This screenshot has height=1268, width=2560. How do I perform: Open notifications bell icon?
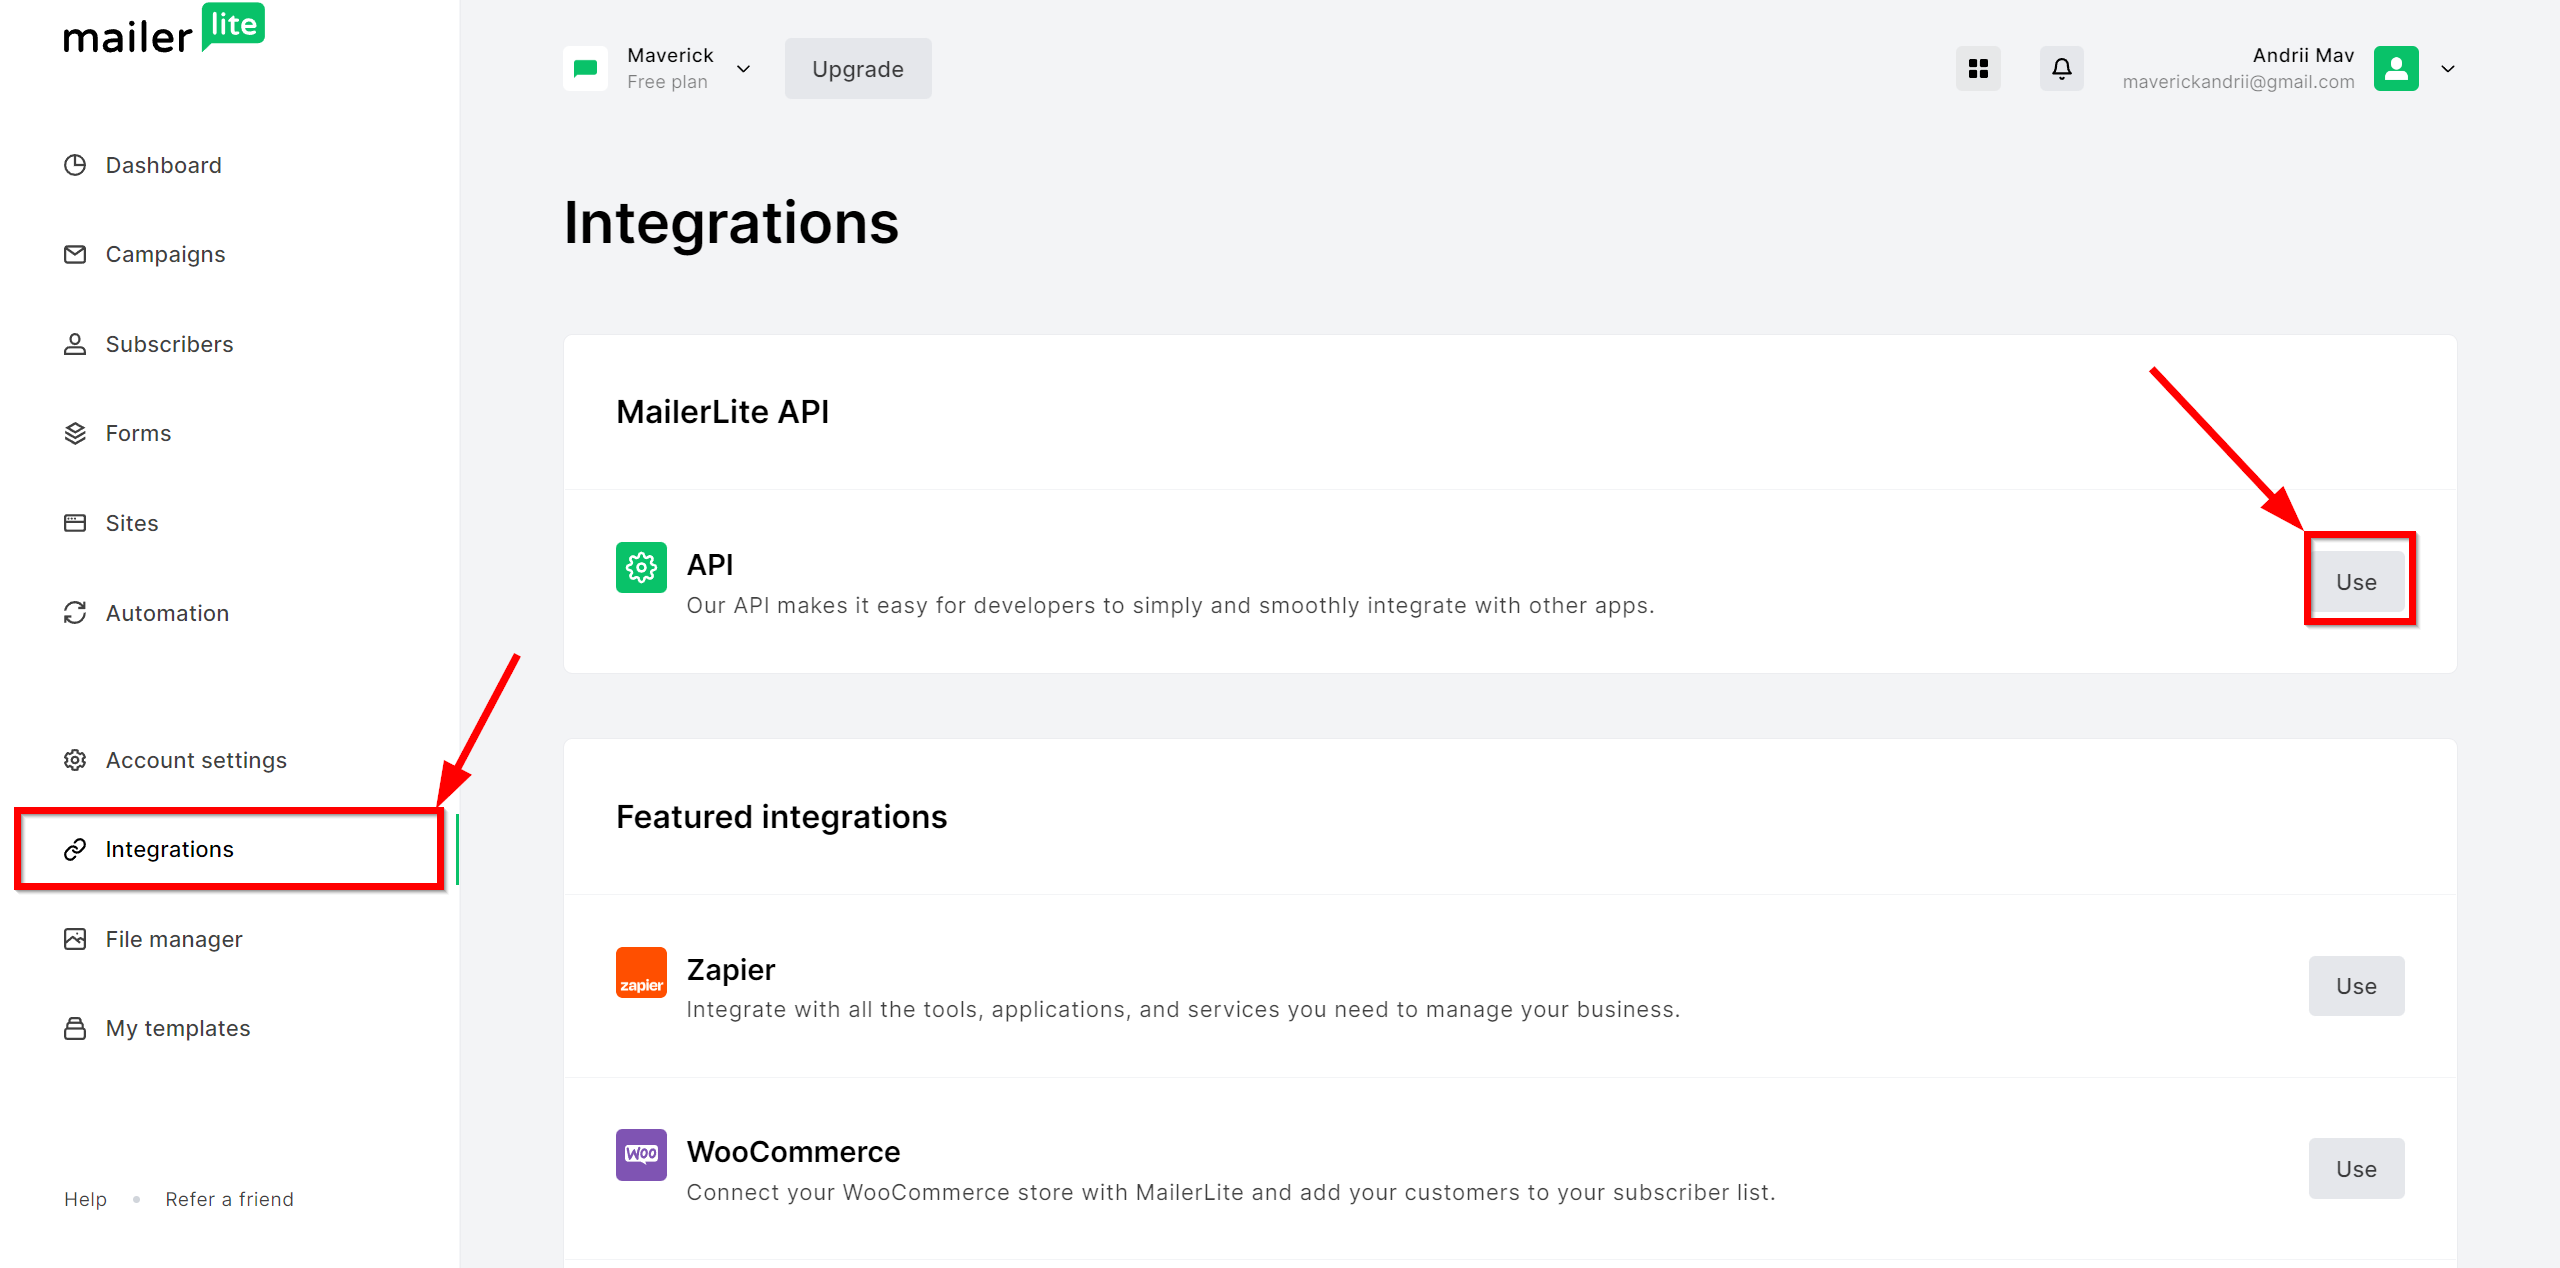[x=2062, y=68]
